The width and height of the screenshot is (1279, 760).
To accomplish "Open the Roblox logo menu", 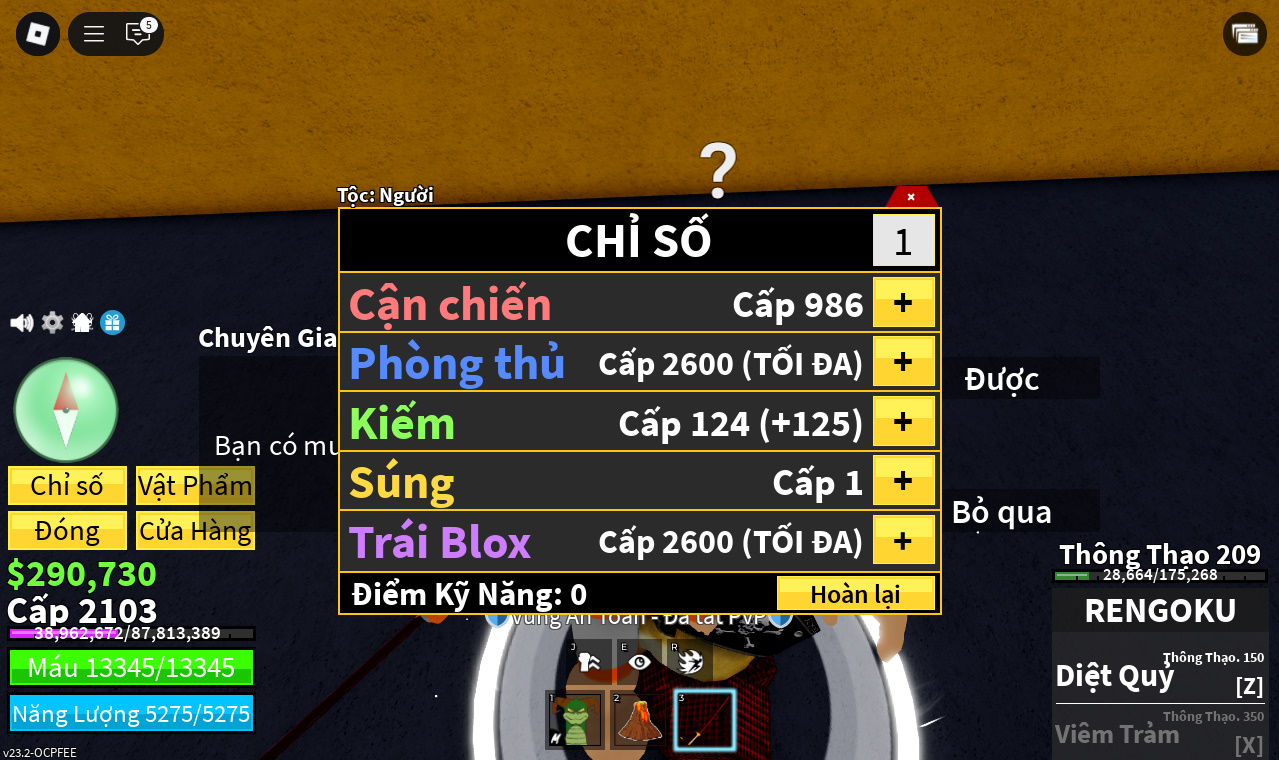I will coord(38,34).
